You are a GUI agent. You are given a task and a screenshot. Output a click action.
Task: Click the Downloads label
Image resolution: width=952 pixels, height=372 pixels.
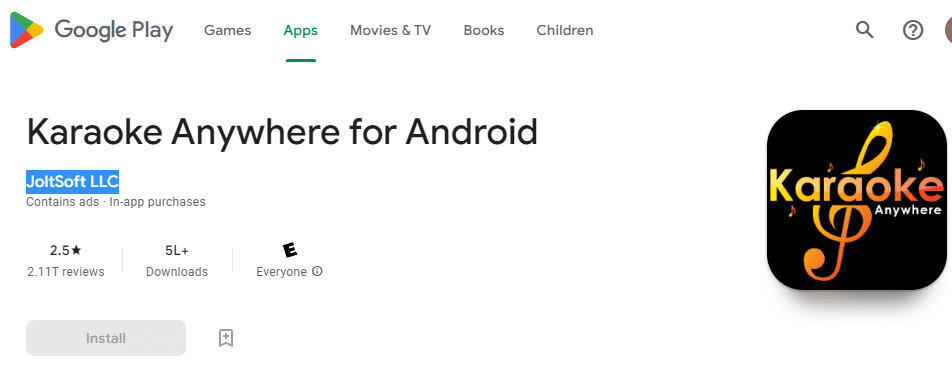[x=177, y=272]
